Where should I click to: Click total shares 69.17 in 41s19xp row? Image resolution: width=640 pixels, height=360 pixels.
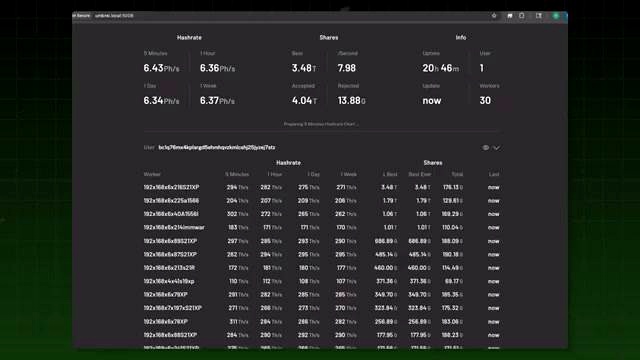[x=454, y=281]
